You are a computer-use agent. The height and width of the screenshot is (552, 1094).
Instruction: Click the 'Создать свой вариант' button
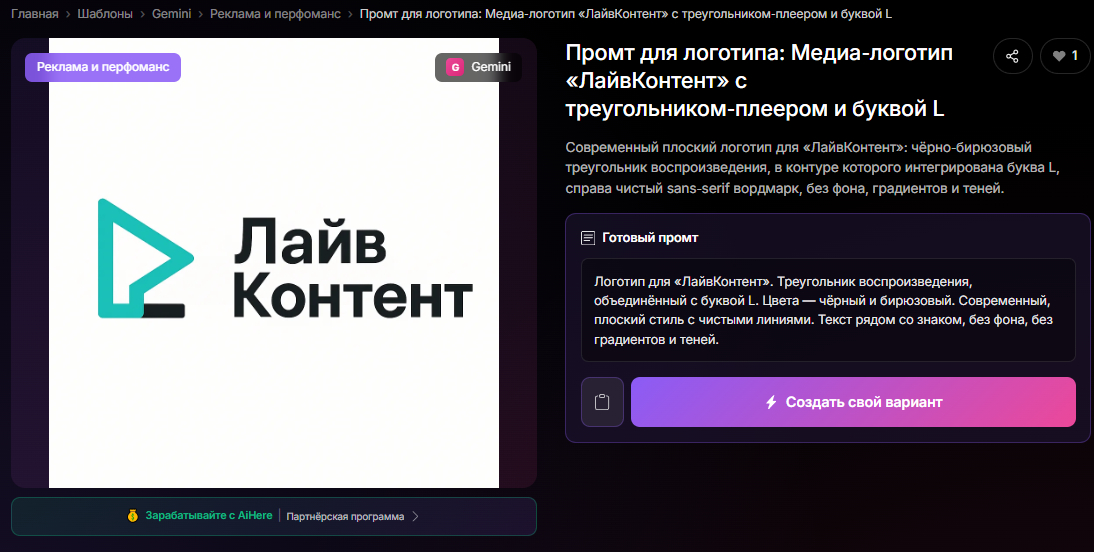point(853,402)
